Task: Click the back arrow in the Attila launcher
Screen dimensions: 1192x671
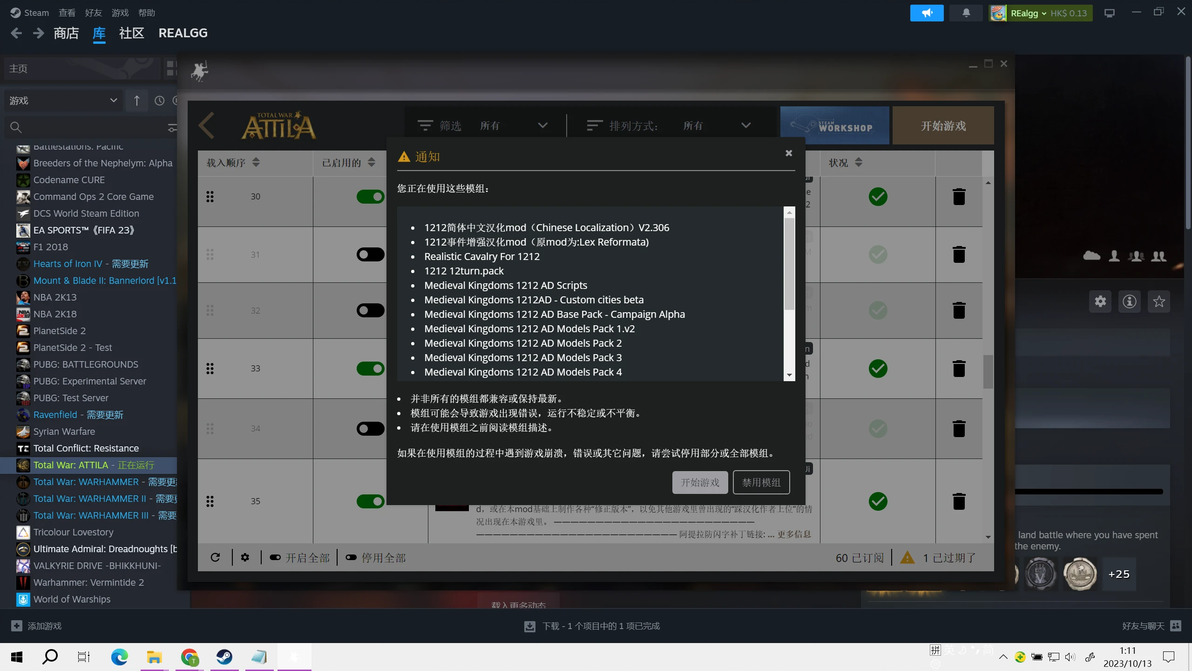Action: [206, 125]
